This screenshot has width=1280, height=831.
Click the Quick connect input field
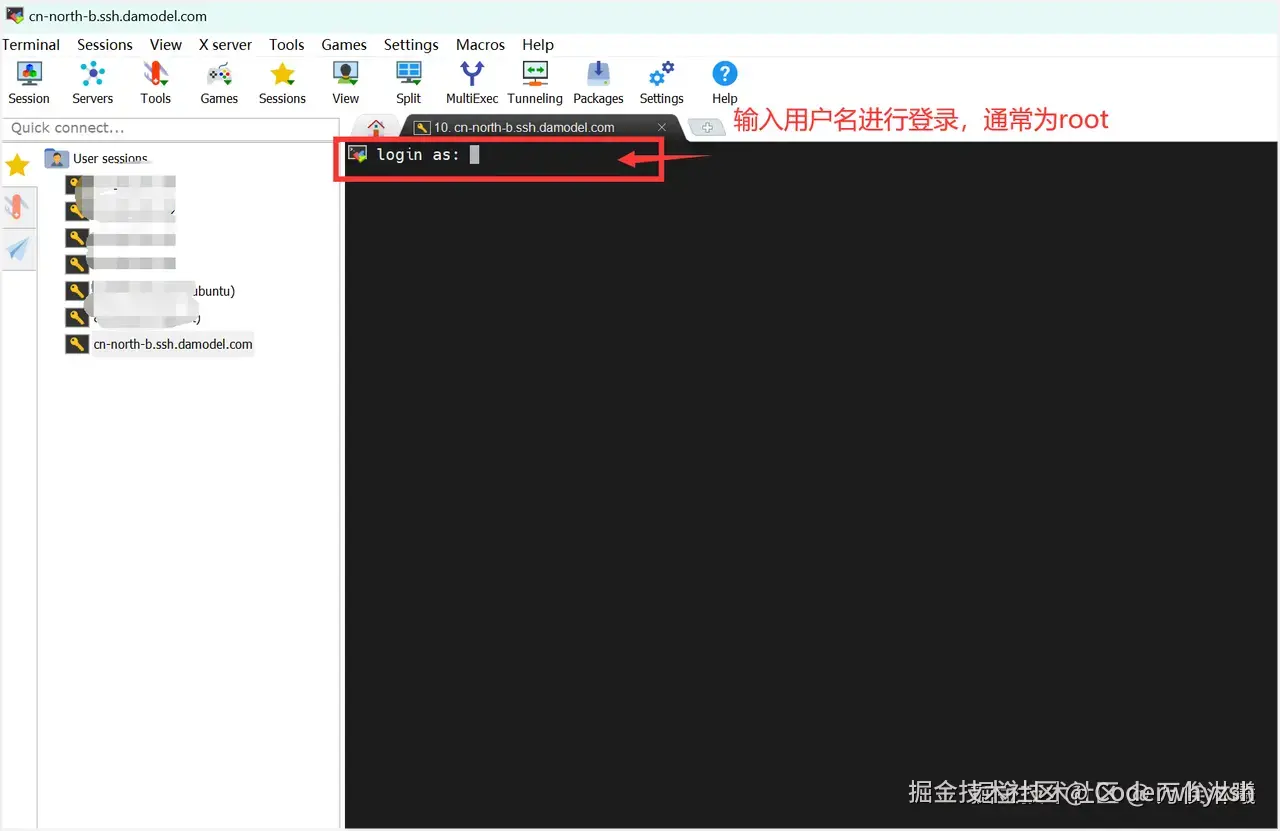[170, 128]
